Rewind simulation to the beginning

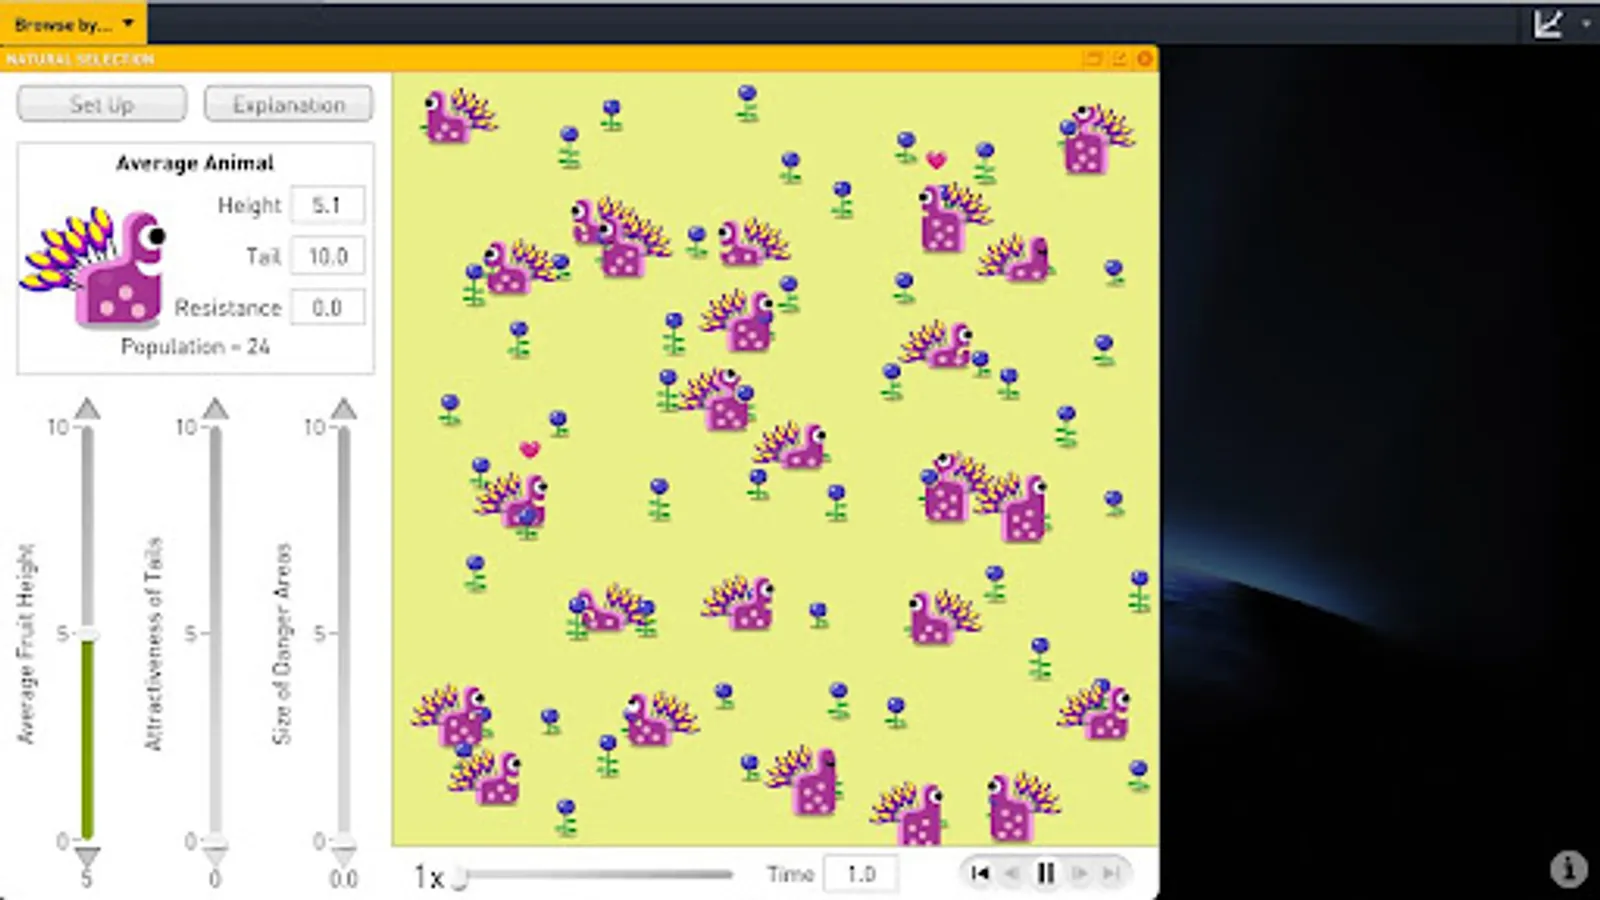(980, 874)
